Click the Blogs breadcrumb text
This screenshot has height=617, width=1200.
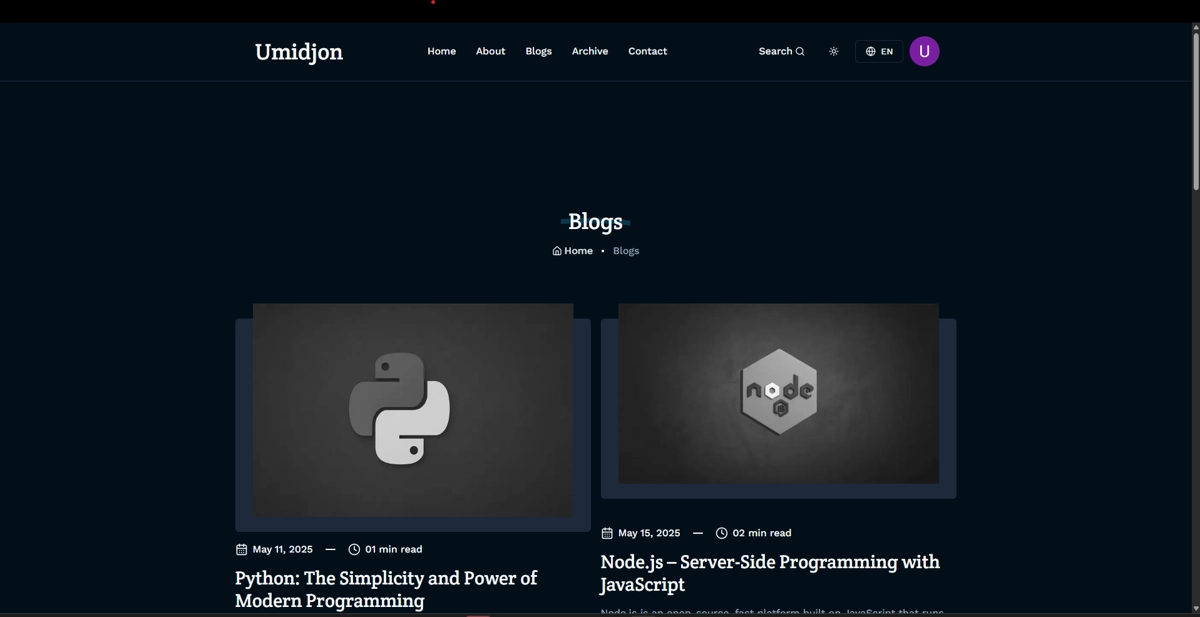pos(626,251)
